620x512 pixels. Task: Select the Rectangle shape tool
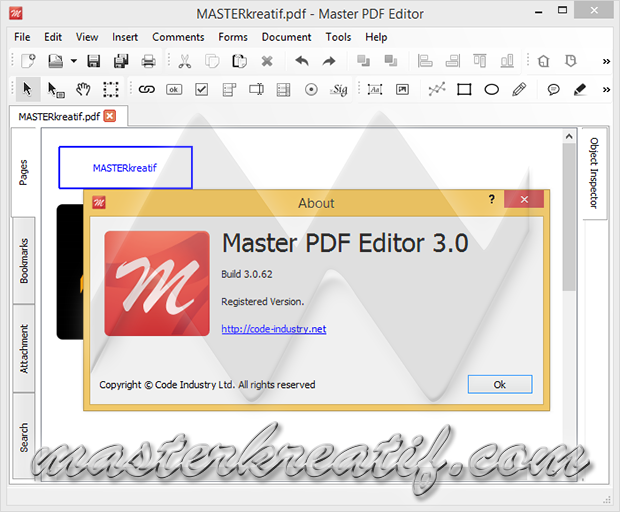[464, 90]
